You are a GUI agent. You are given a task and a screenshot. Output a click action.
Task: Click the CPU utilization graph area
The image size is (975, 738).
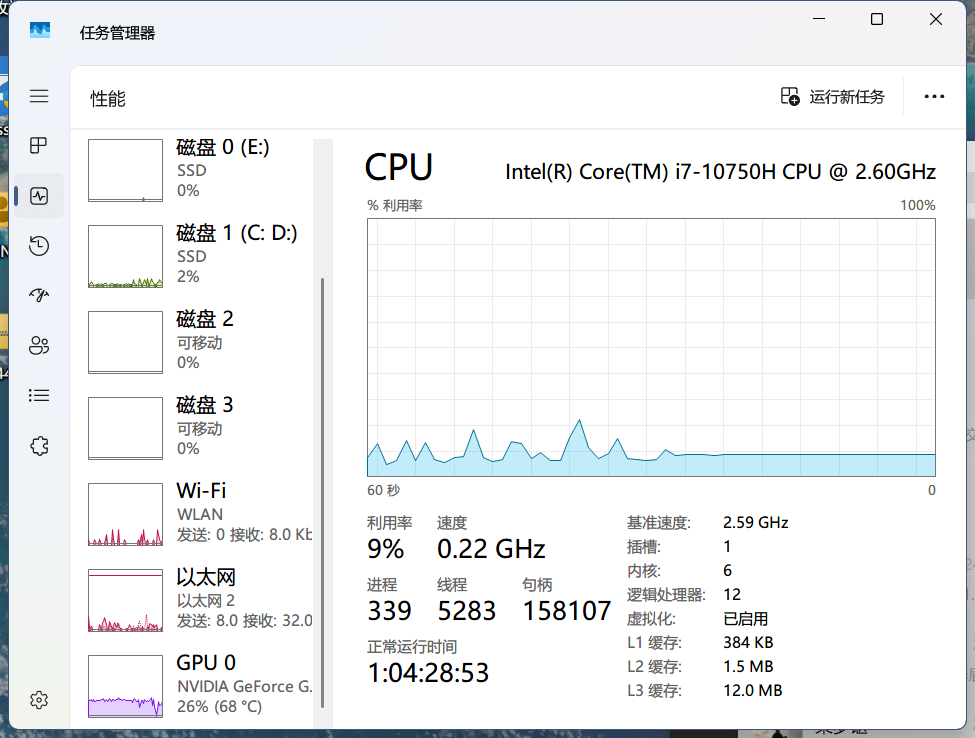tap(651, 347)
